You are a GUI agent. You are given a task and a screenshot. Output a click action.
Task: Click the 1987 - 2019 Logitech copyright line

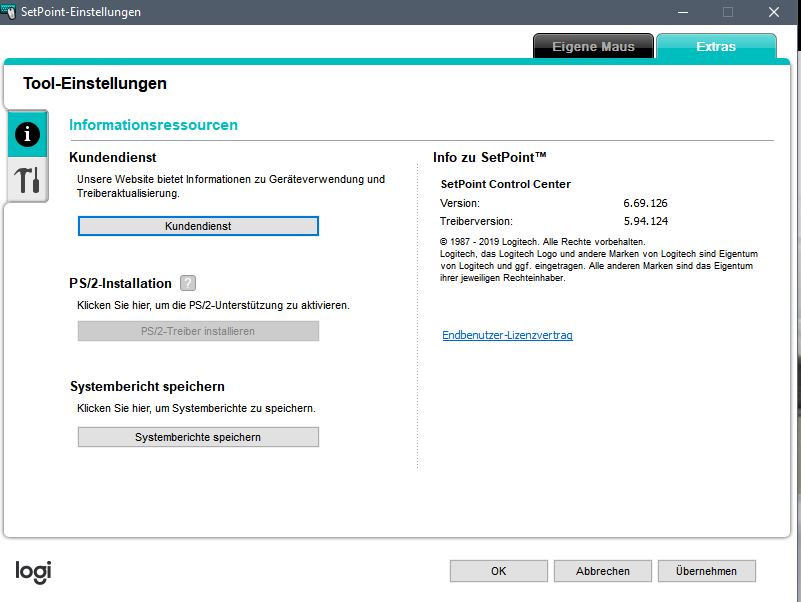(x=543, y=242)
